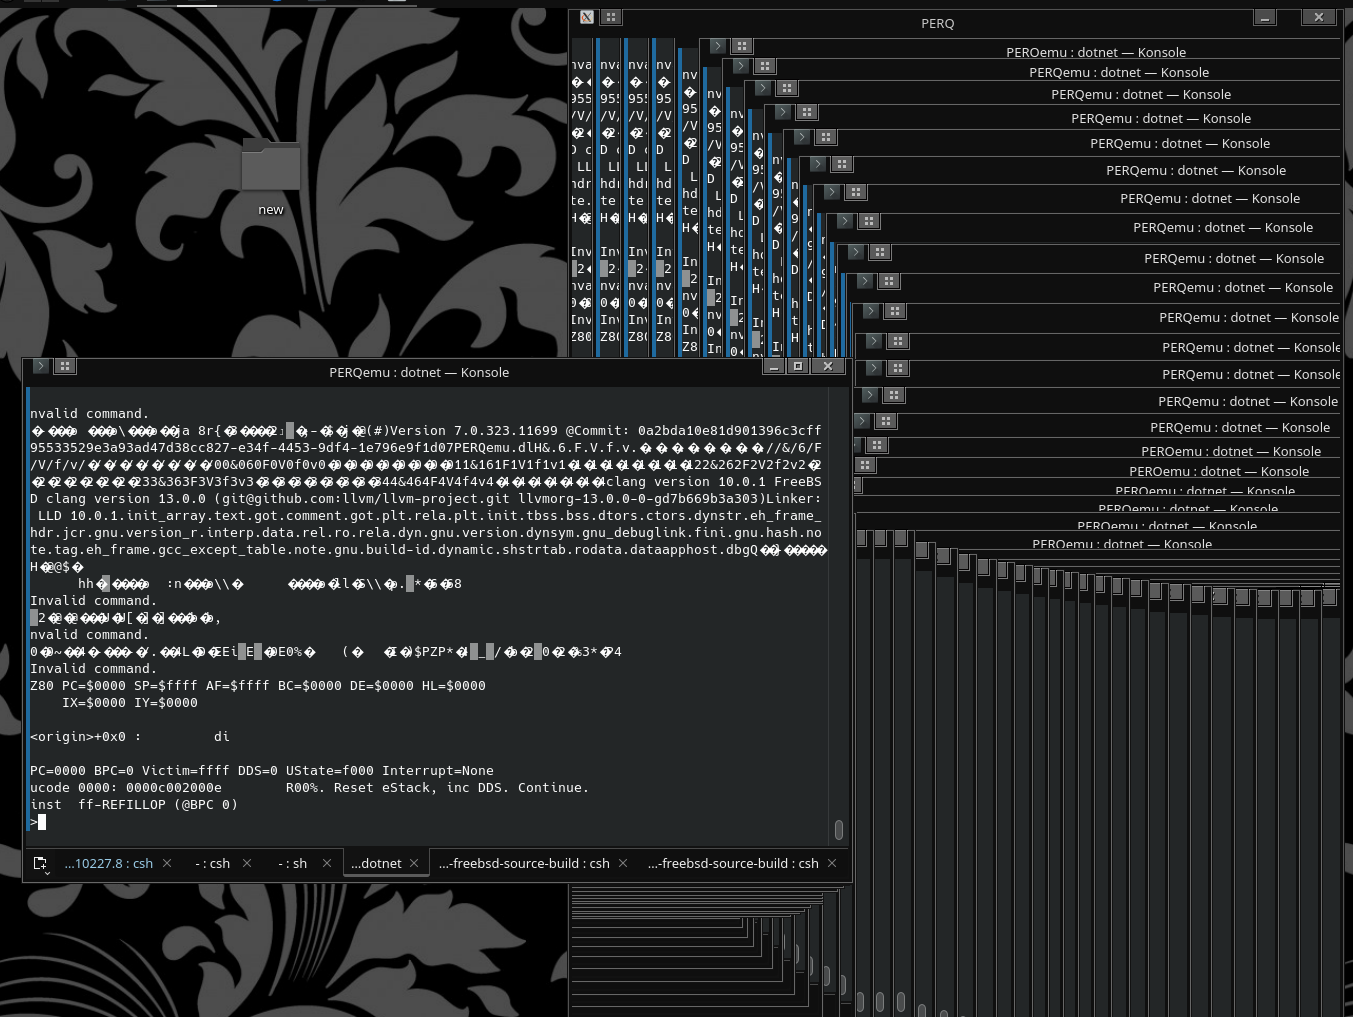Image resolution: width=1353 pixels, height=1017 pixels.
Task: Click the 'ucode 0000: 0000c002000e' line
Action: 310,788
